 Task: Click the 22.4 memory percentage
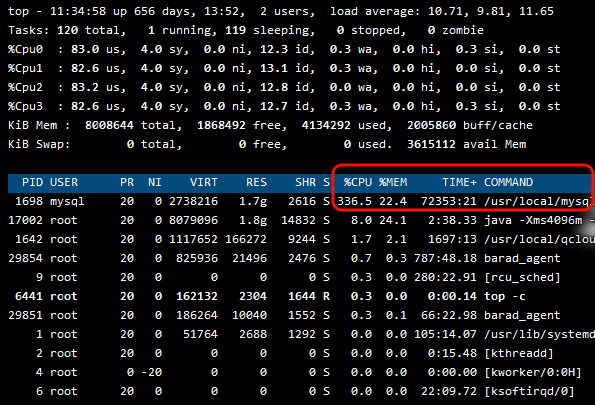[x=393, y=201]
